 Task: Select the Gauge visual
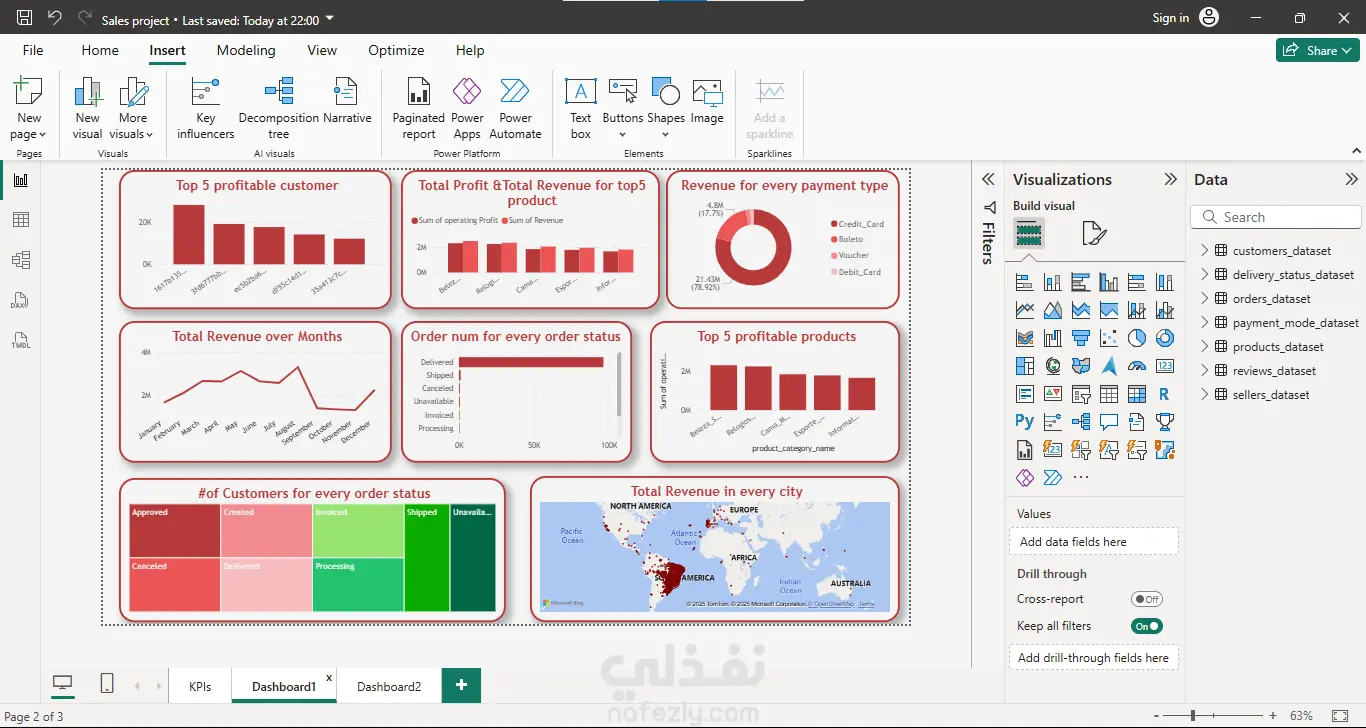point(1136,366)
